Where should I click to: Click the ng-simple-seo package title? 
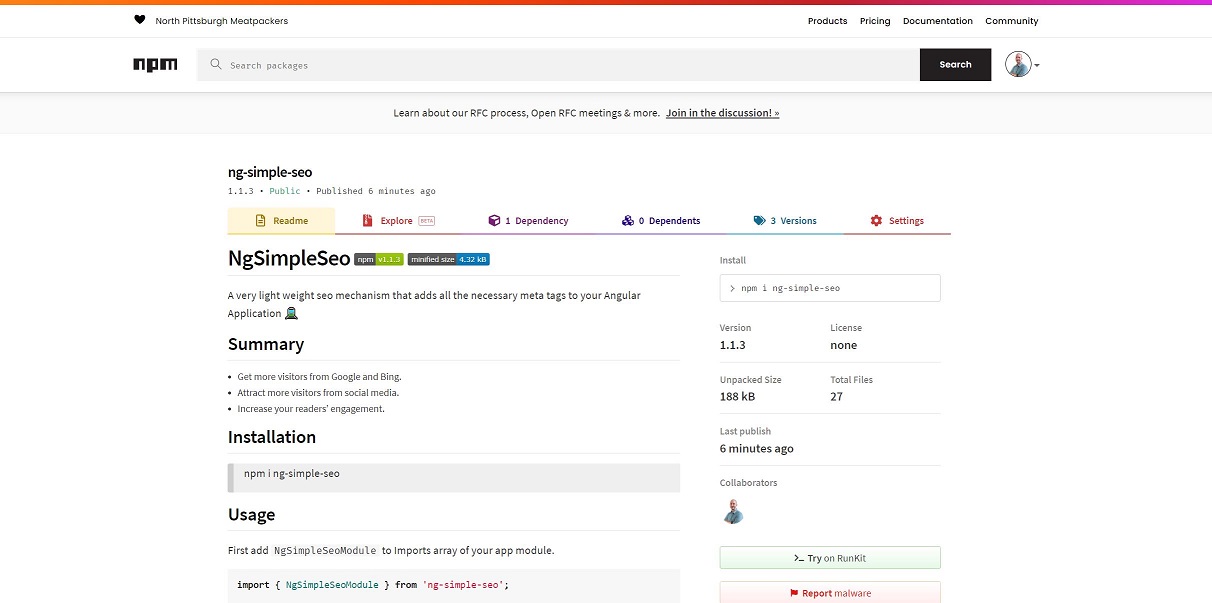(270, 172)
